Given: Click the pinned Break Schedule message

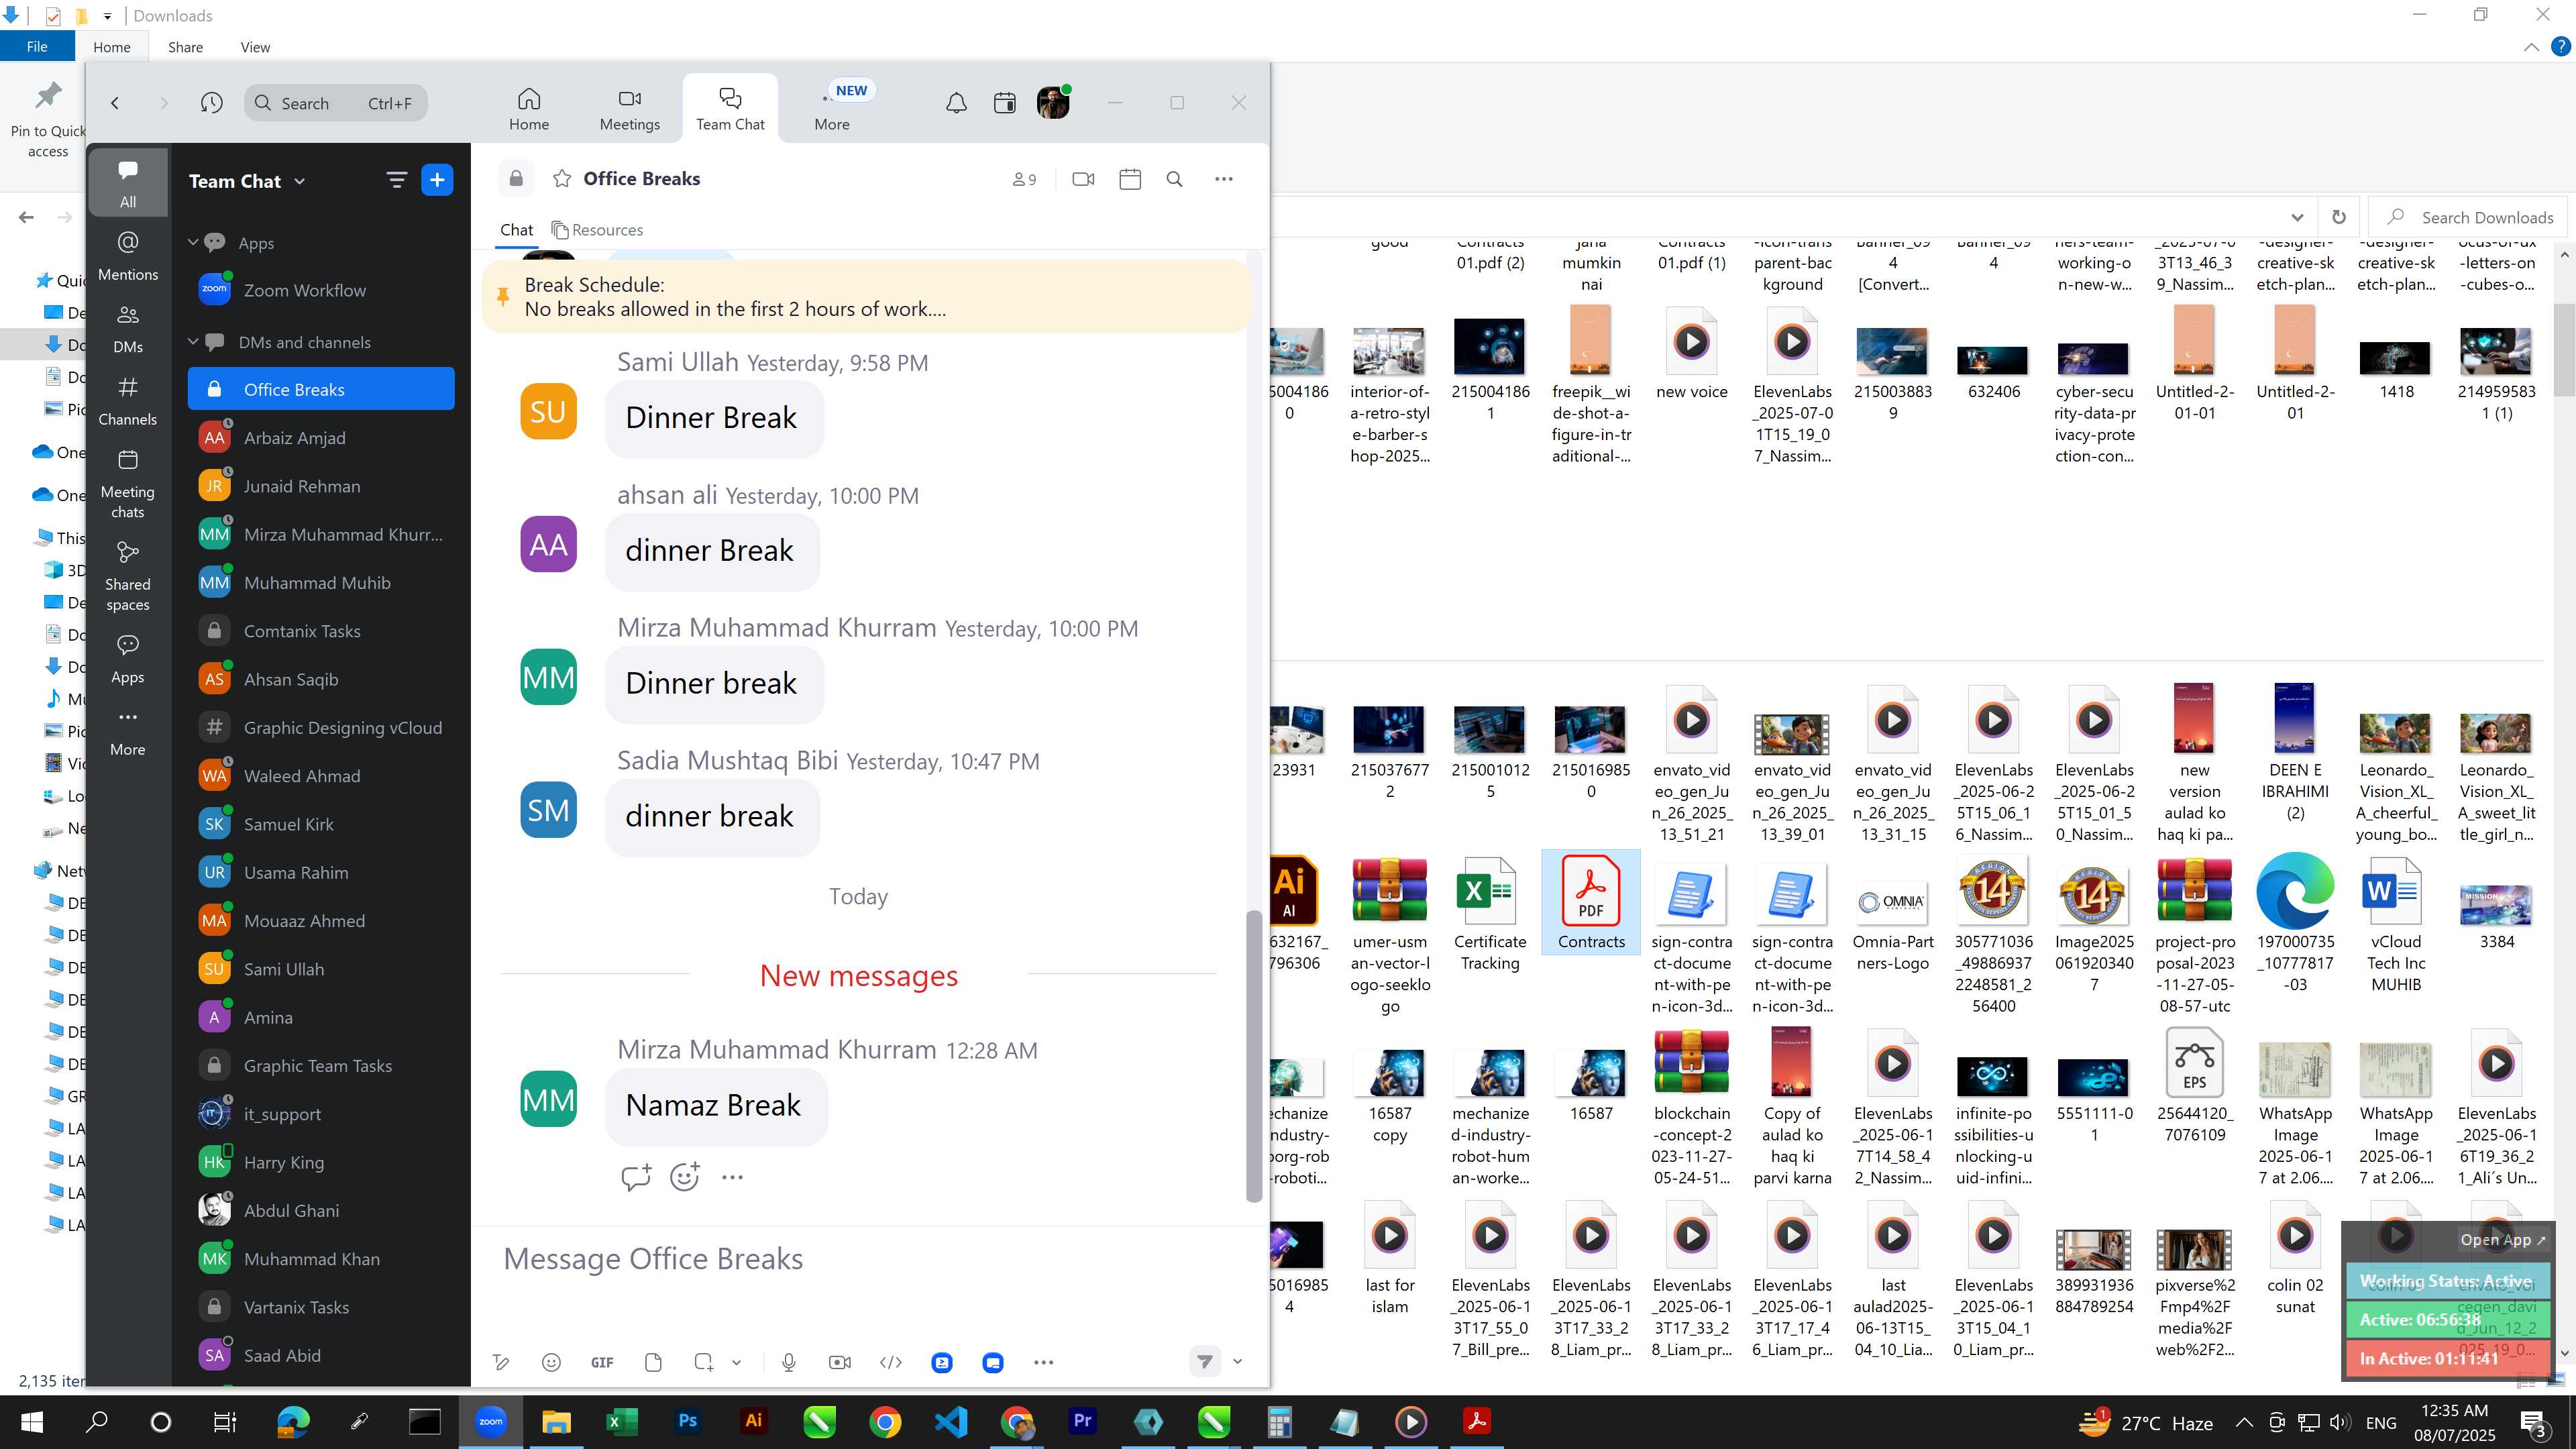Looking at the screenshot, I should click(x=866, y=297).
